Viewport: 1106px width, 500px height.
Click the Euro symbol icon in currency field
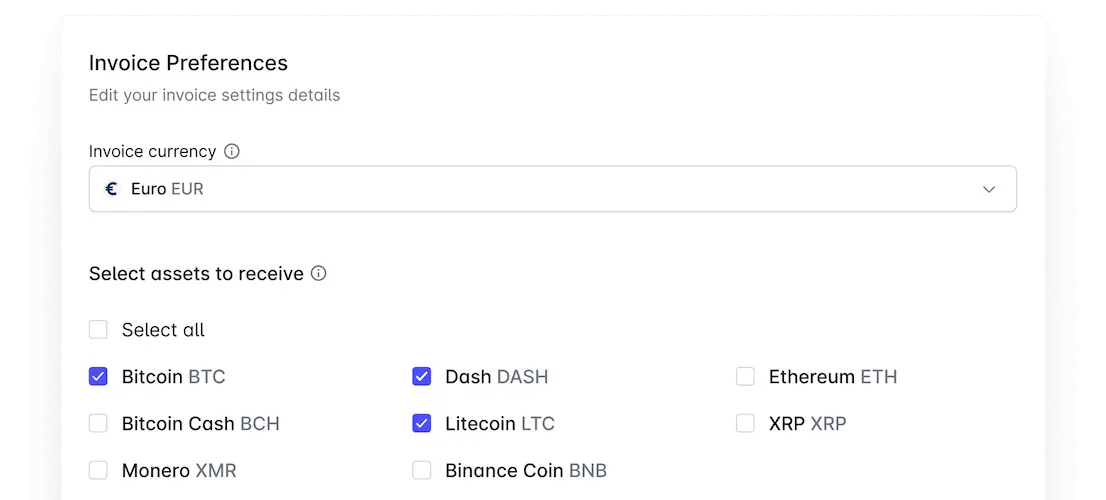[x=112, y=189]
